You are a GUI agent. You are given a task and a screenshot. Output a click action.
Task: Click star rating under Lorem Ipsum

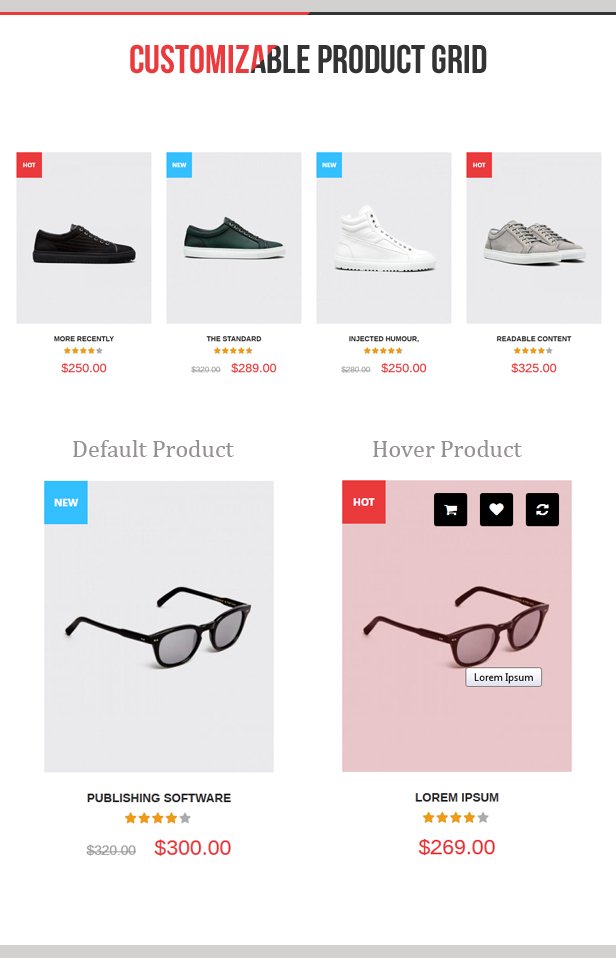click(456, 817)
